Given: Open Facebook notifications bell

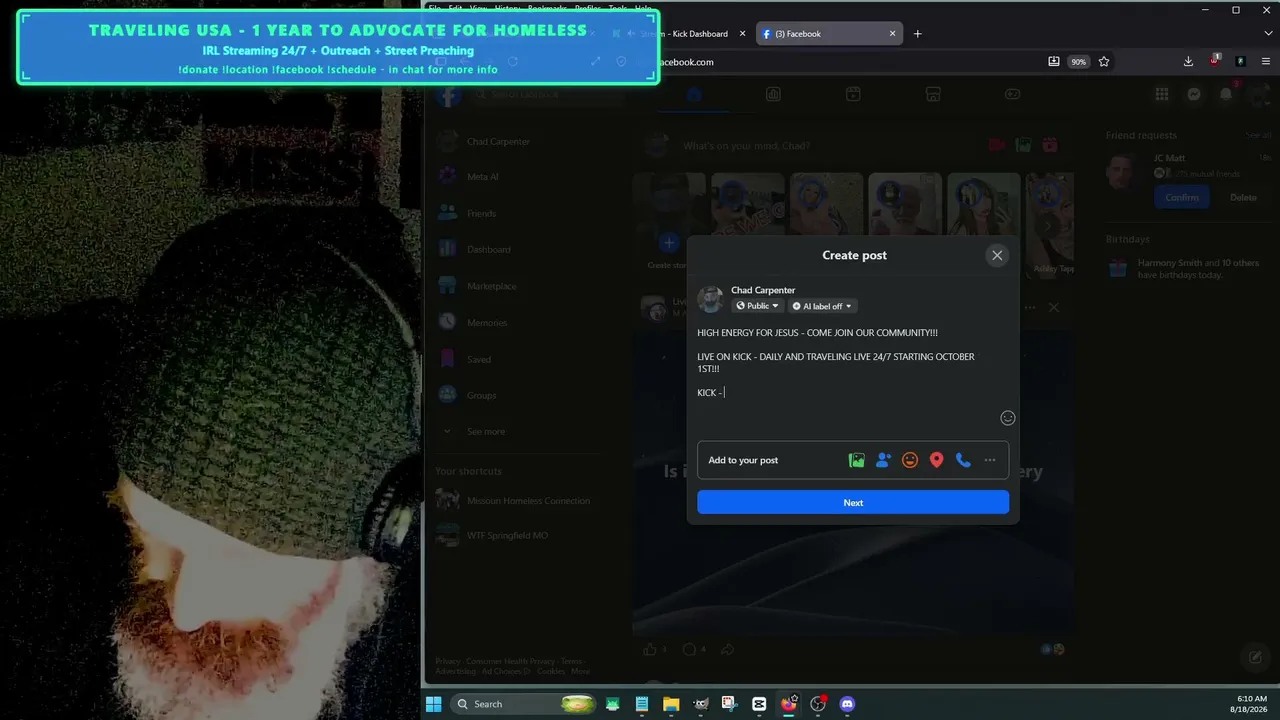Looking at the screenshot, I should 1226,94.
